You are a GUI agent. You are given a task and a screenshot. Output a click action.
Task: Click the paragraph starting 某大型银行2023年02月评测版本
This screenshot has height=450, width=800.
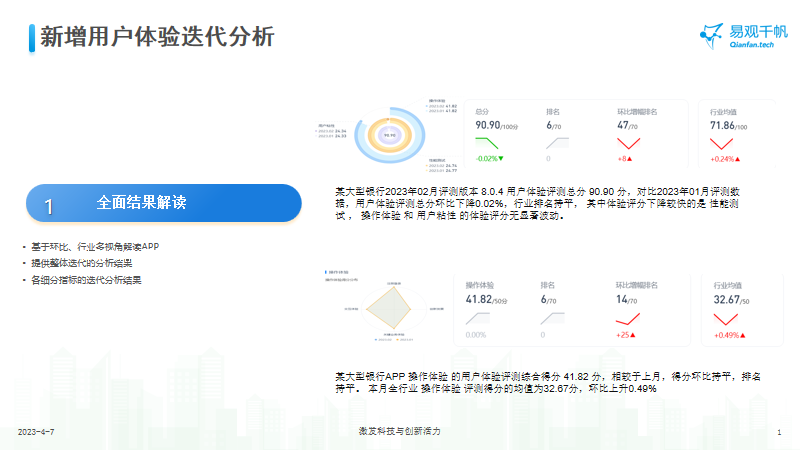point(537,204)
